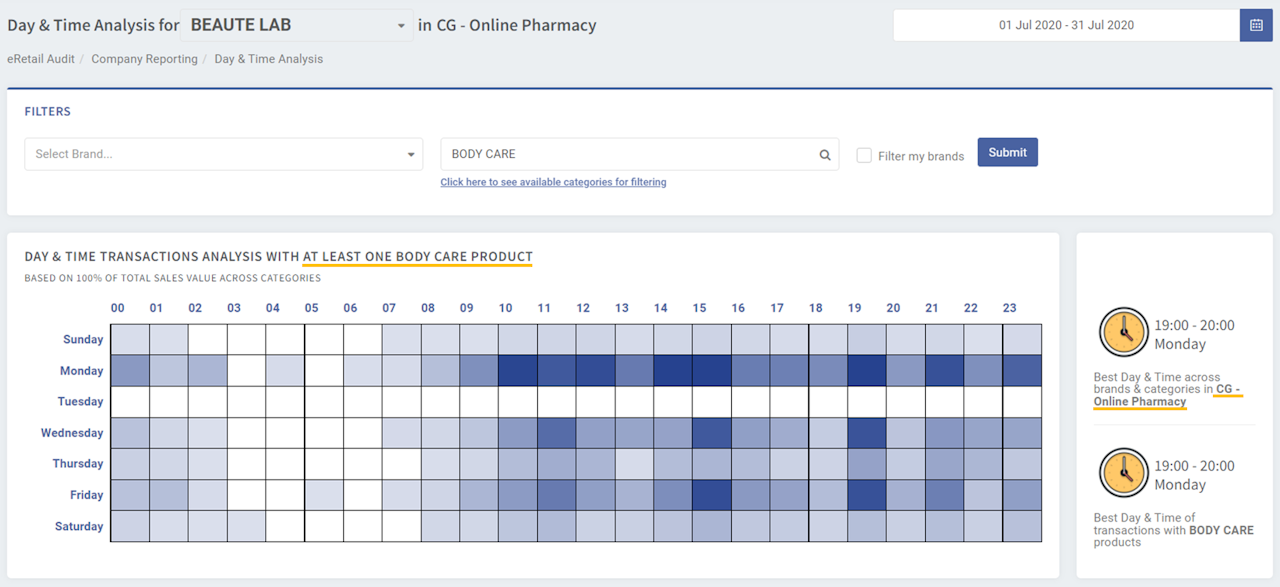Click the search magnifier in category field
The image size is (1280, 587).
[x=825, y=155]
